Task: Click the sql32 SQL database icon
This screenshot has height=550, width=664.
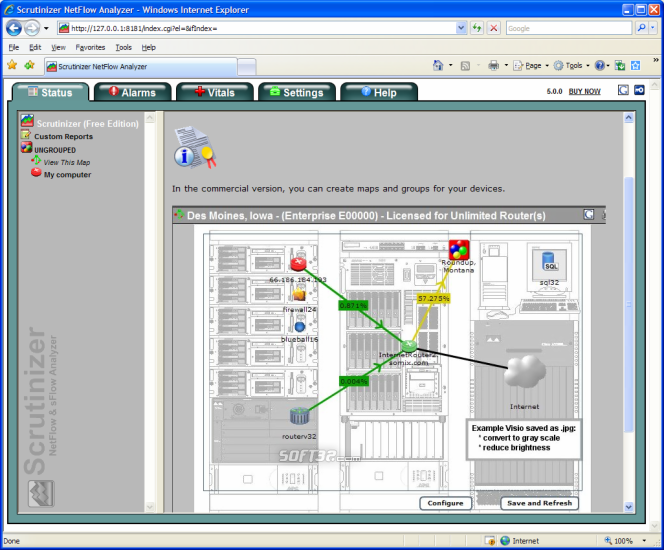Action: point(549,261)
